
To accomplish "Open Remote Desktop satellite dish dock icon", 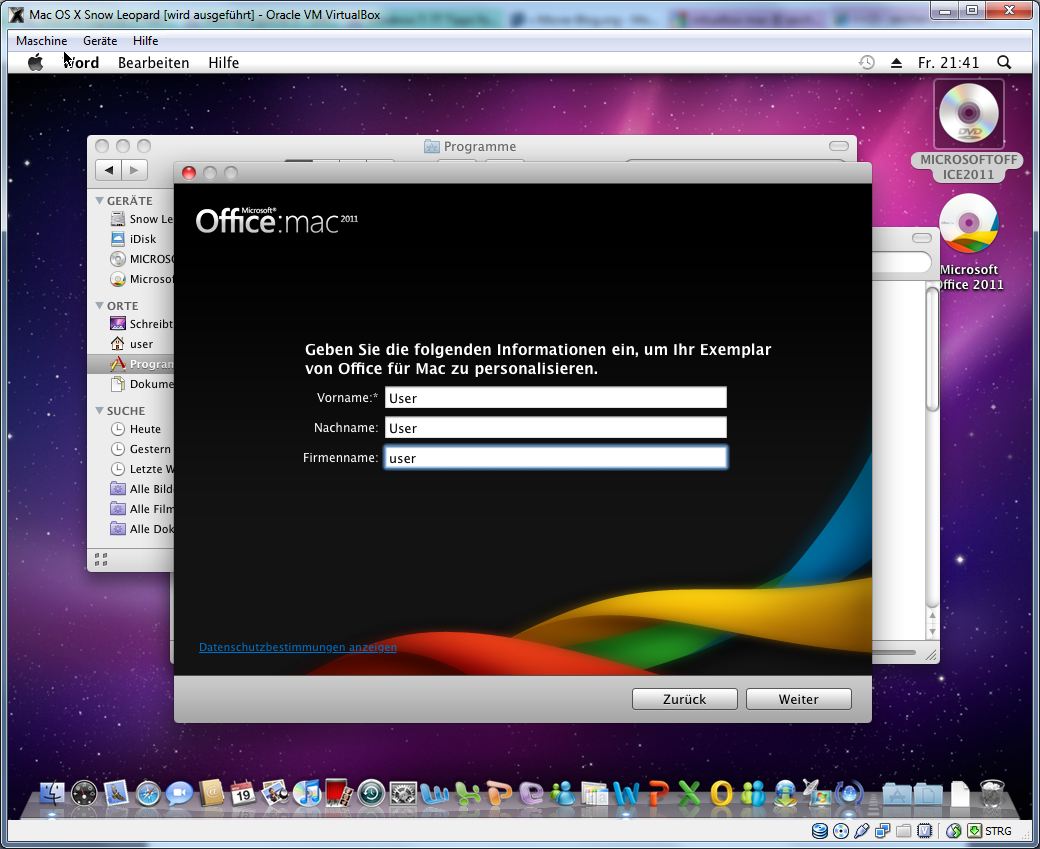I will tap(817, 793).
